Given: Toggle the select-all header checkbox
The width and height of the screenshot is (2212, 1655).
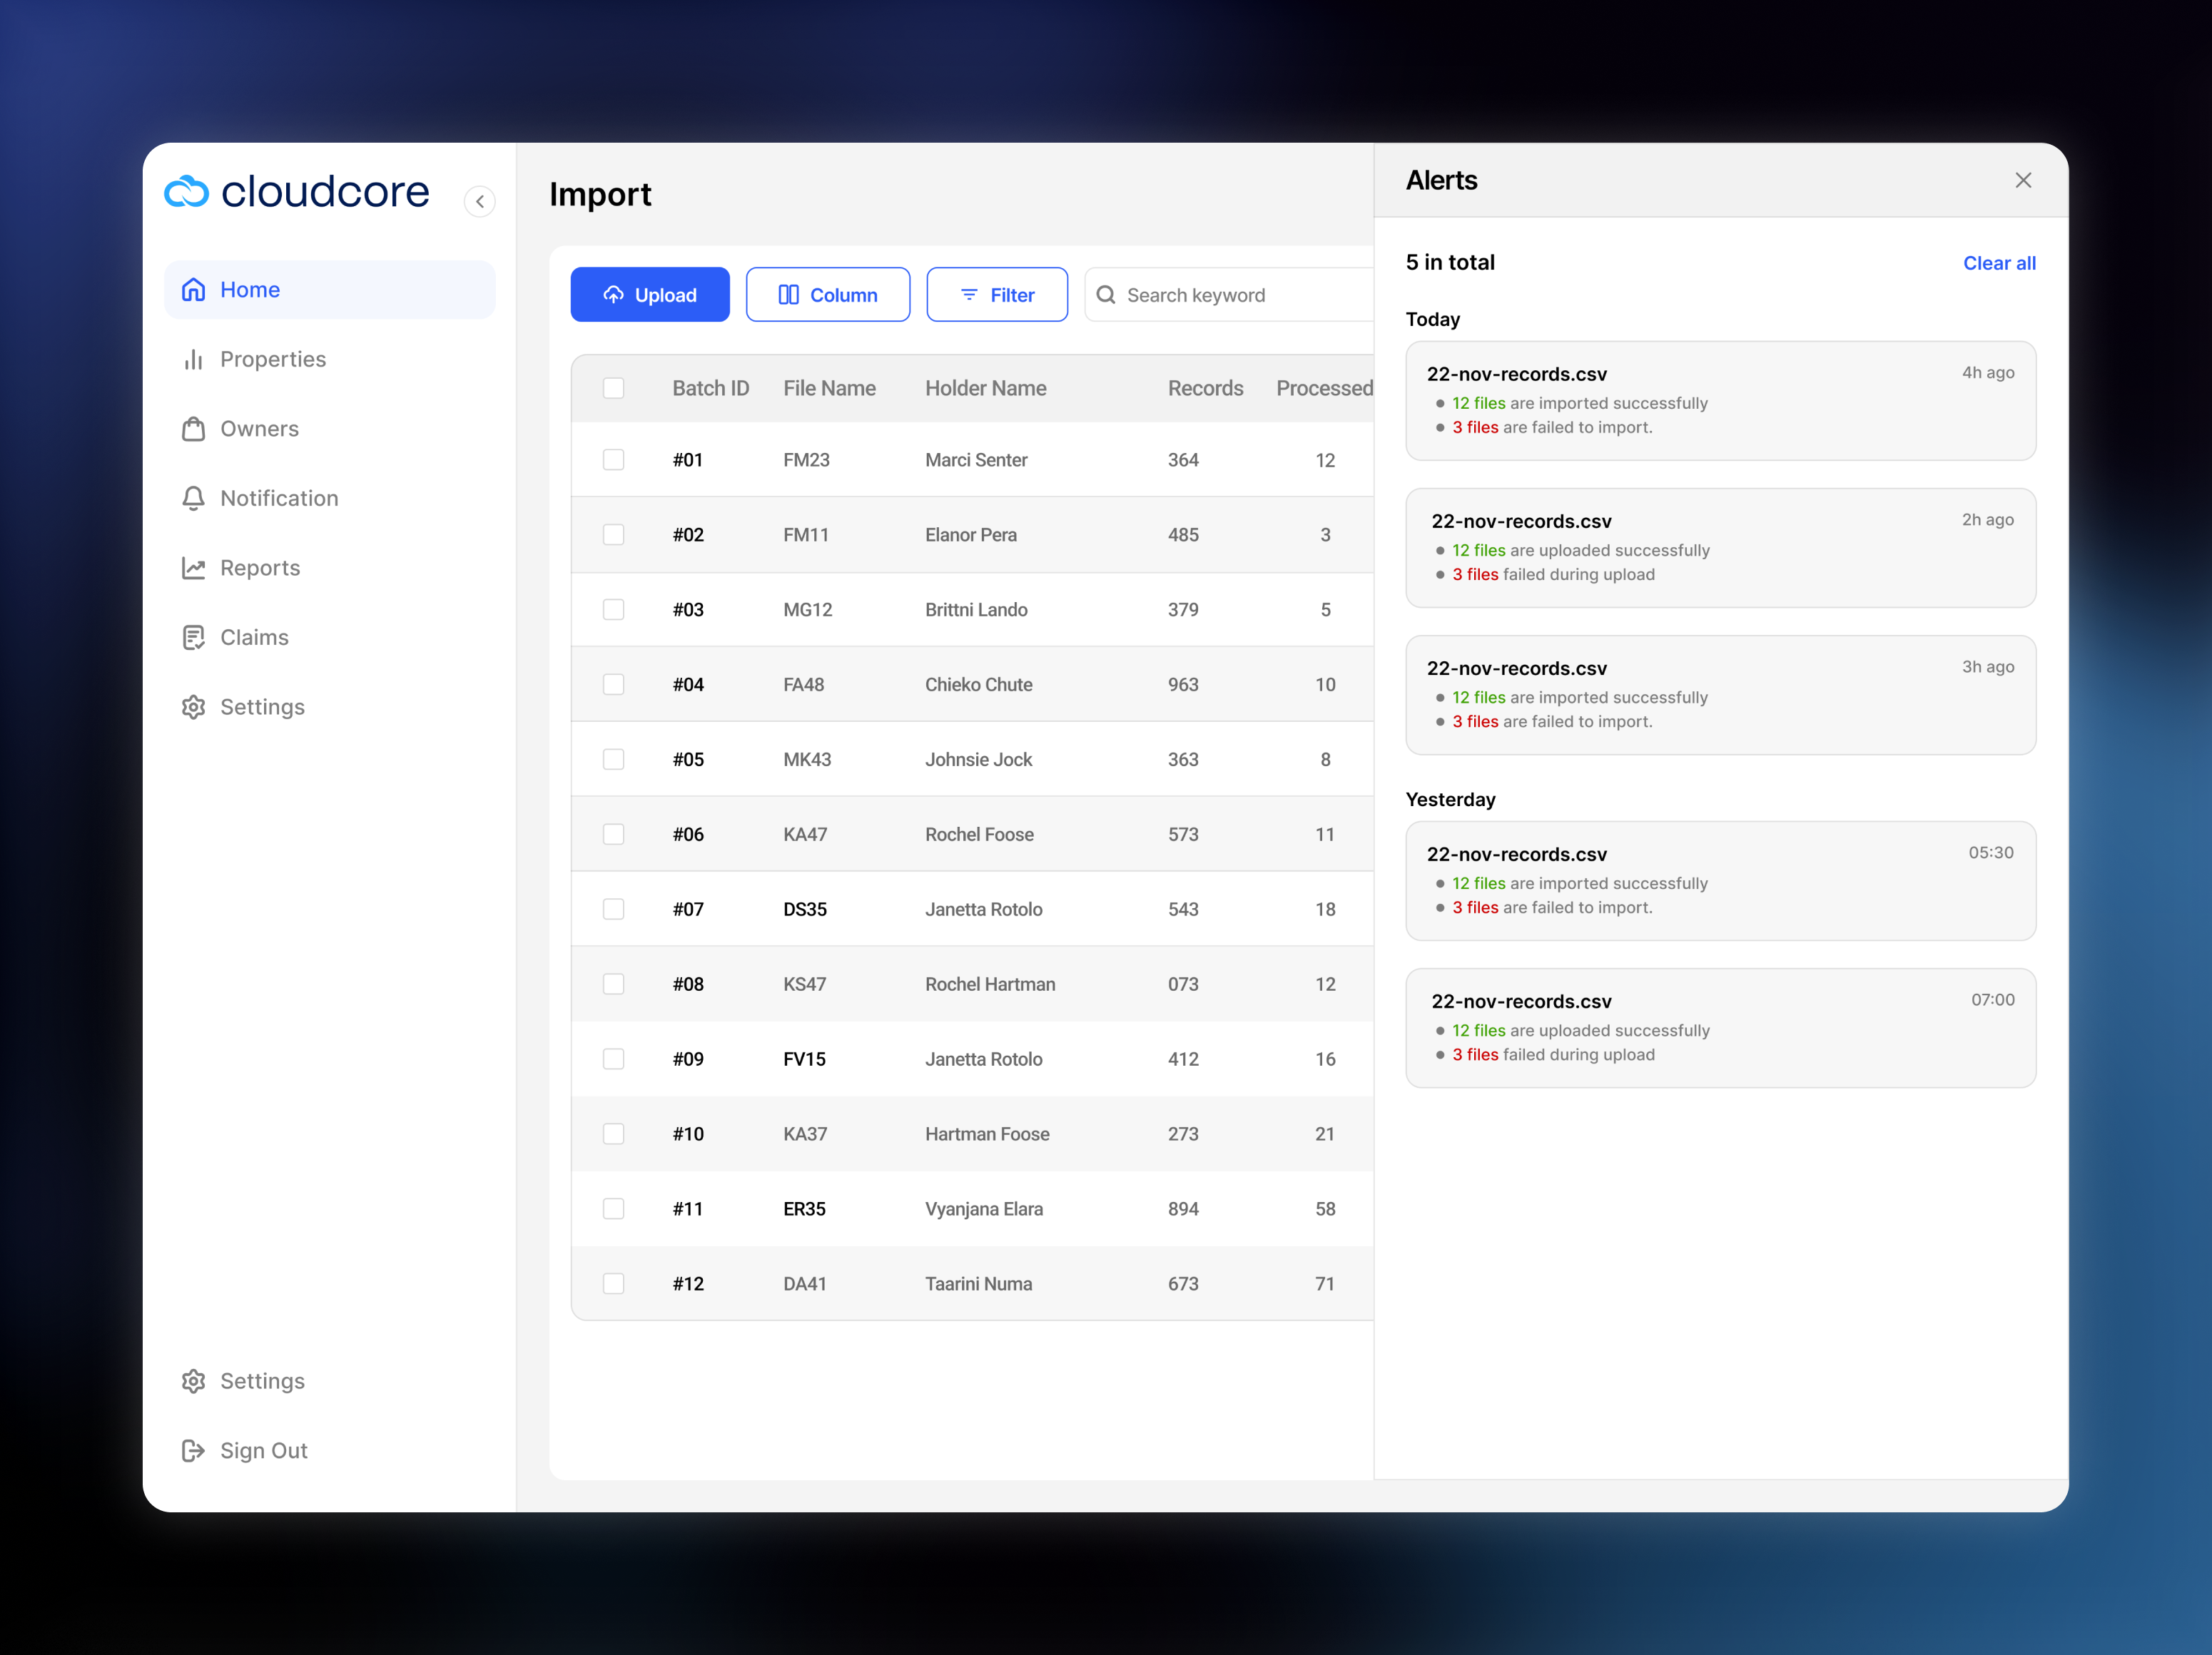Looking at the screenshot, I should (x=613, y=388).
